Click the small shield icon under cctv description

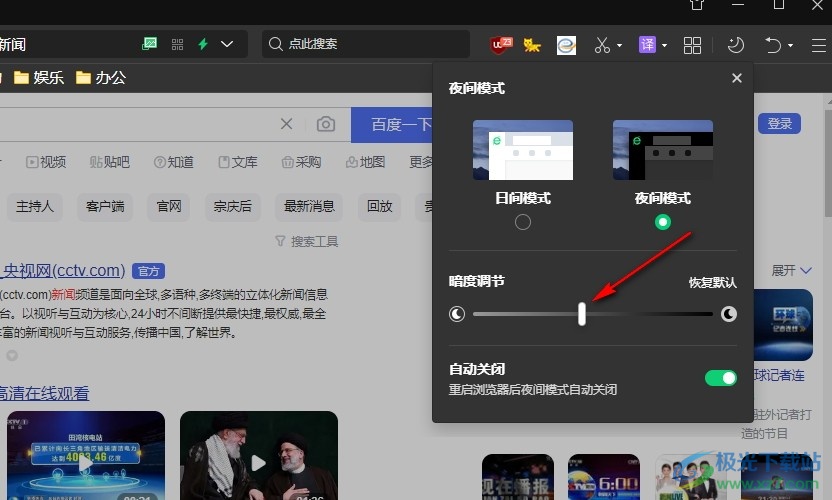click(12, 355)
